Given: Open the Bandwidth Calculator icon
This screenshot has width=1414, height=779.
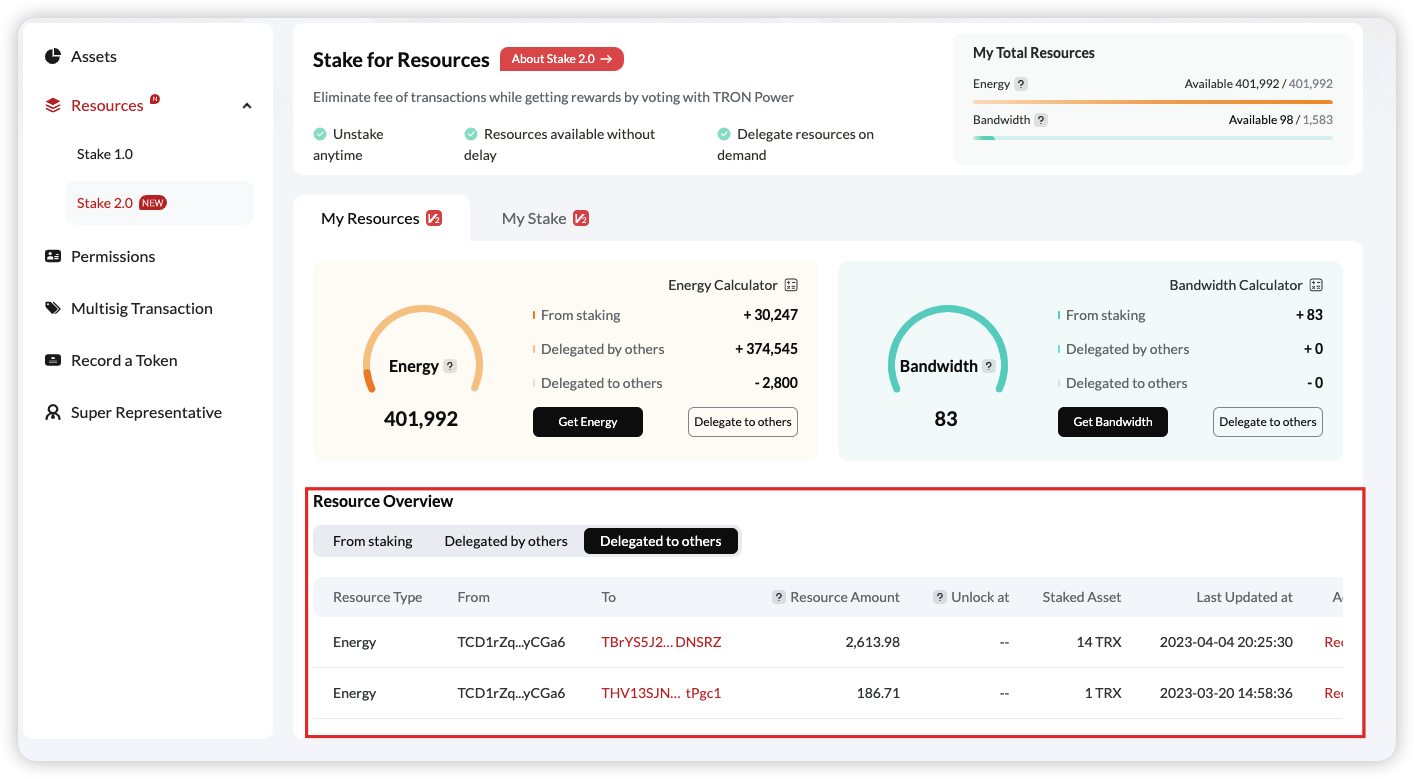Looking at the screenshot, I should (1316, 286).
